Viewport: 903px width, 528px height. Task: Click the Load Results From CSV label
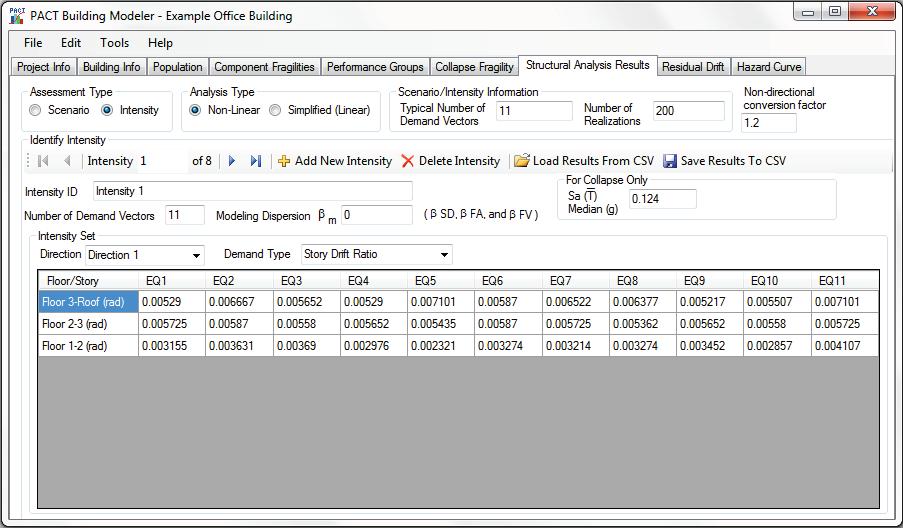tap(593, 161)
